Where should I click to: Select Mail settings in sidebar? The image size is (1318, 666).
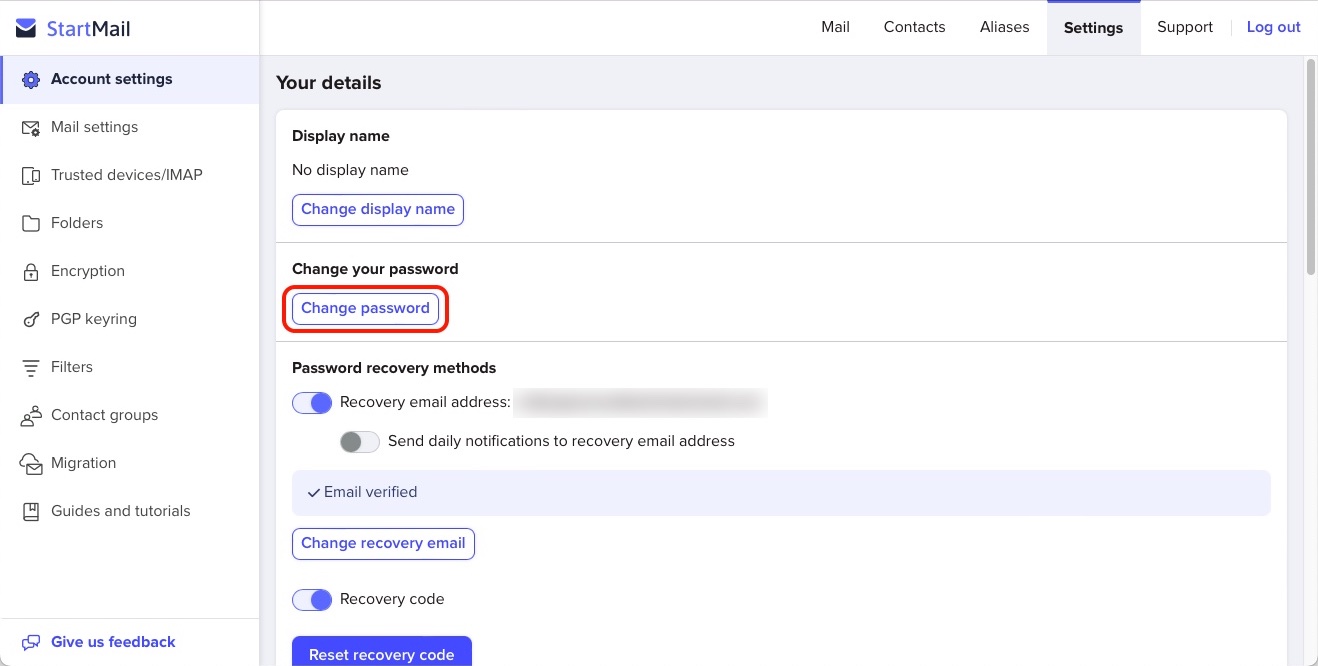(x=130, y=128)
